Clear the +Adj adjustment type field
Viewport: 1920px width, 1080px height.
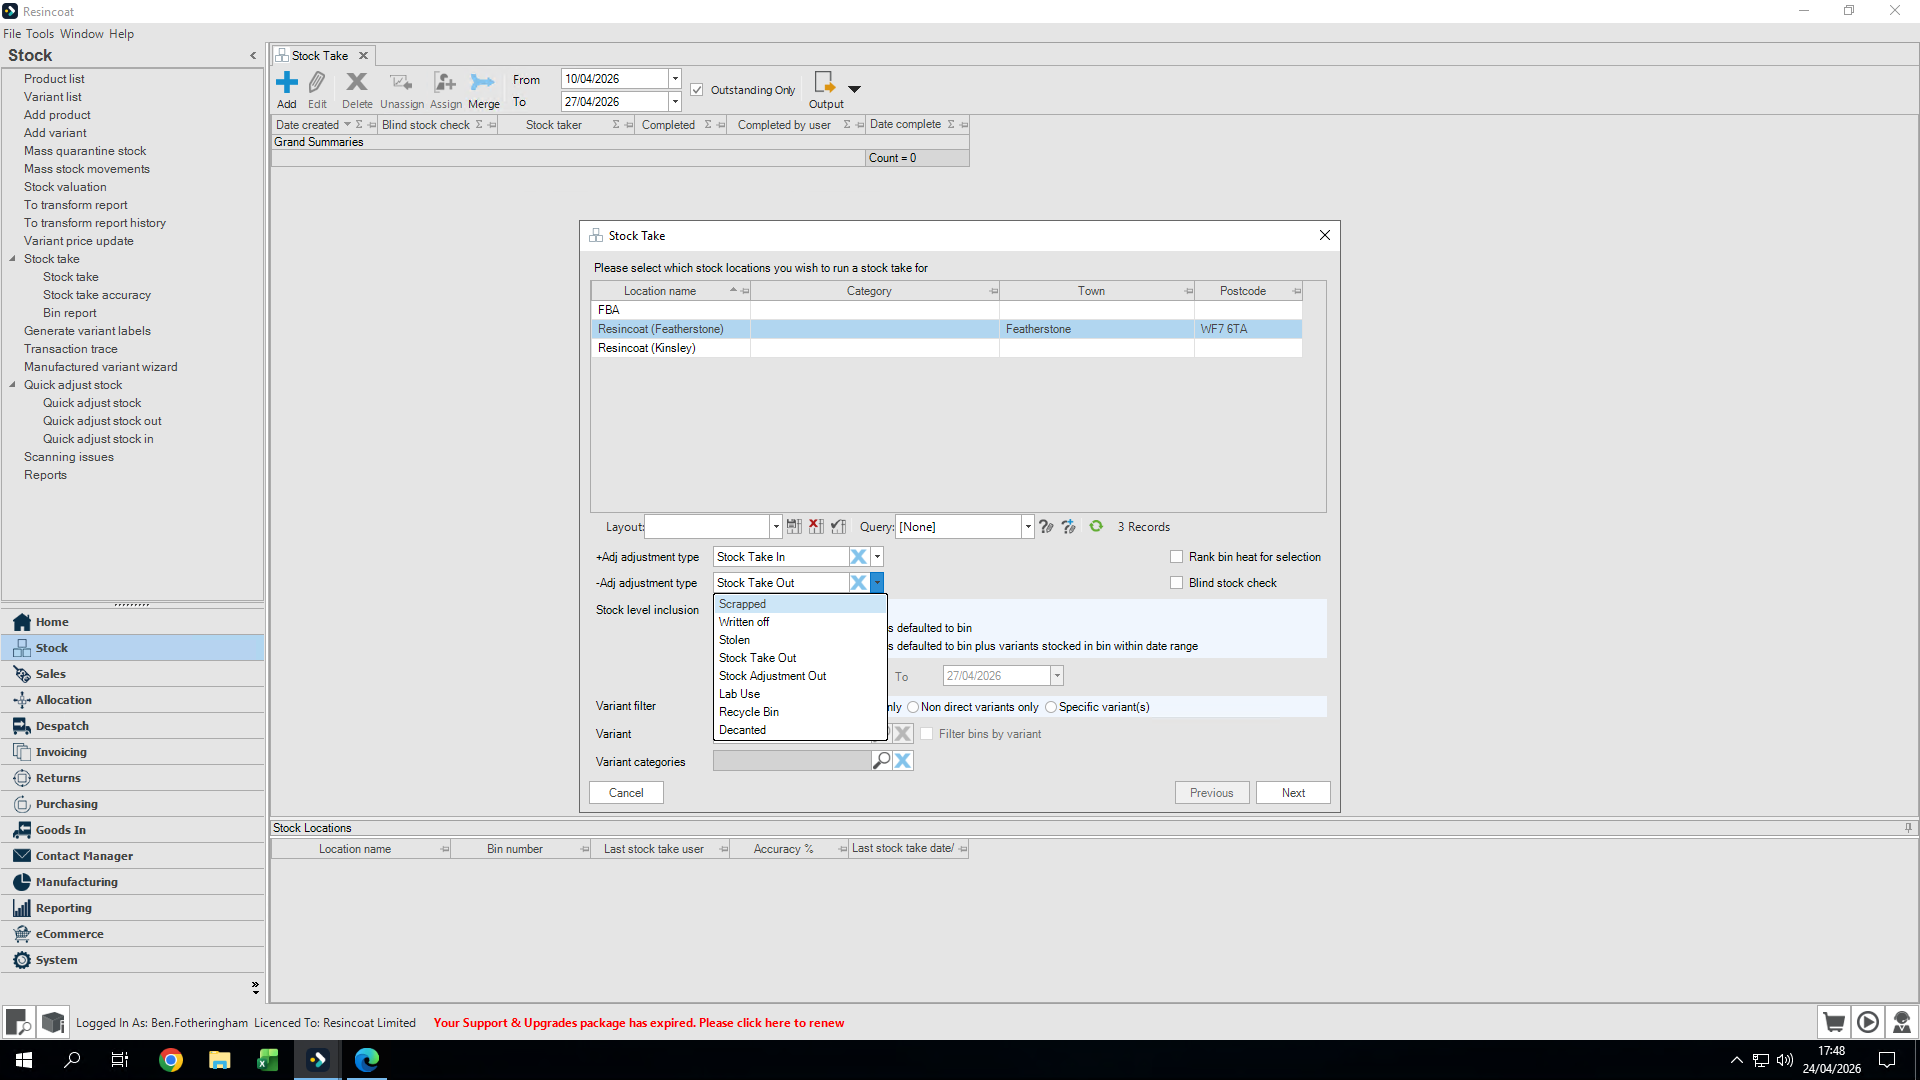coord(858,557)
